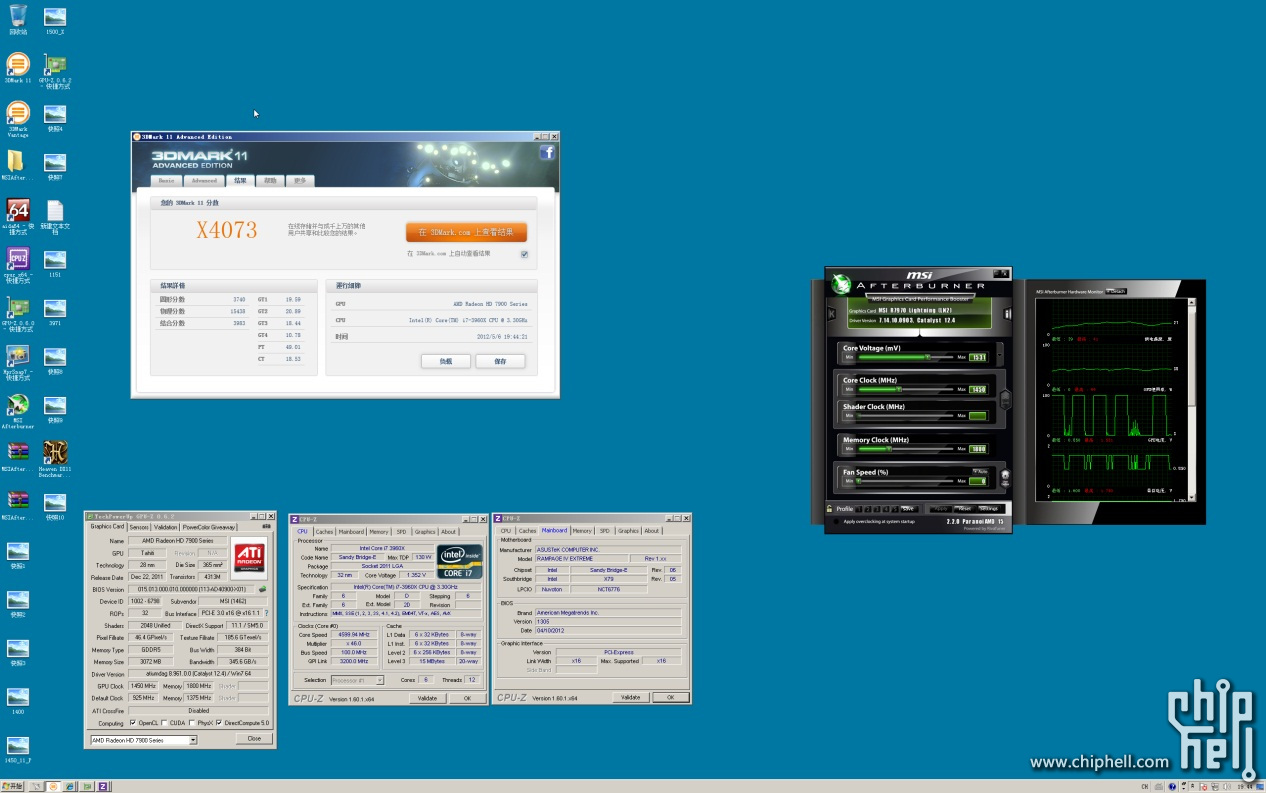Click OK in the Mainboard CPU-Z window
The height and width of the screenshot is (793, 1266).
click(670, 697)
